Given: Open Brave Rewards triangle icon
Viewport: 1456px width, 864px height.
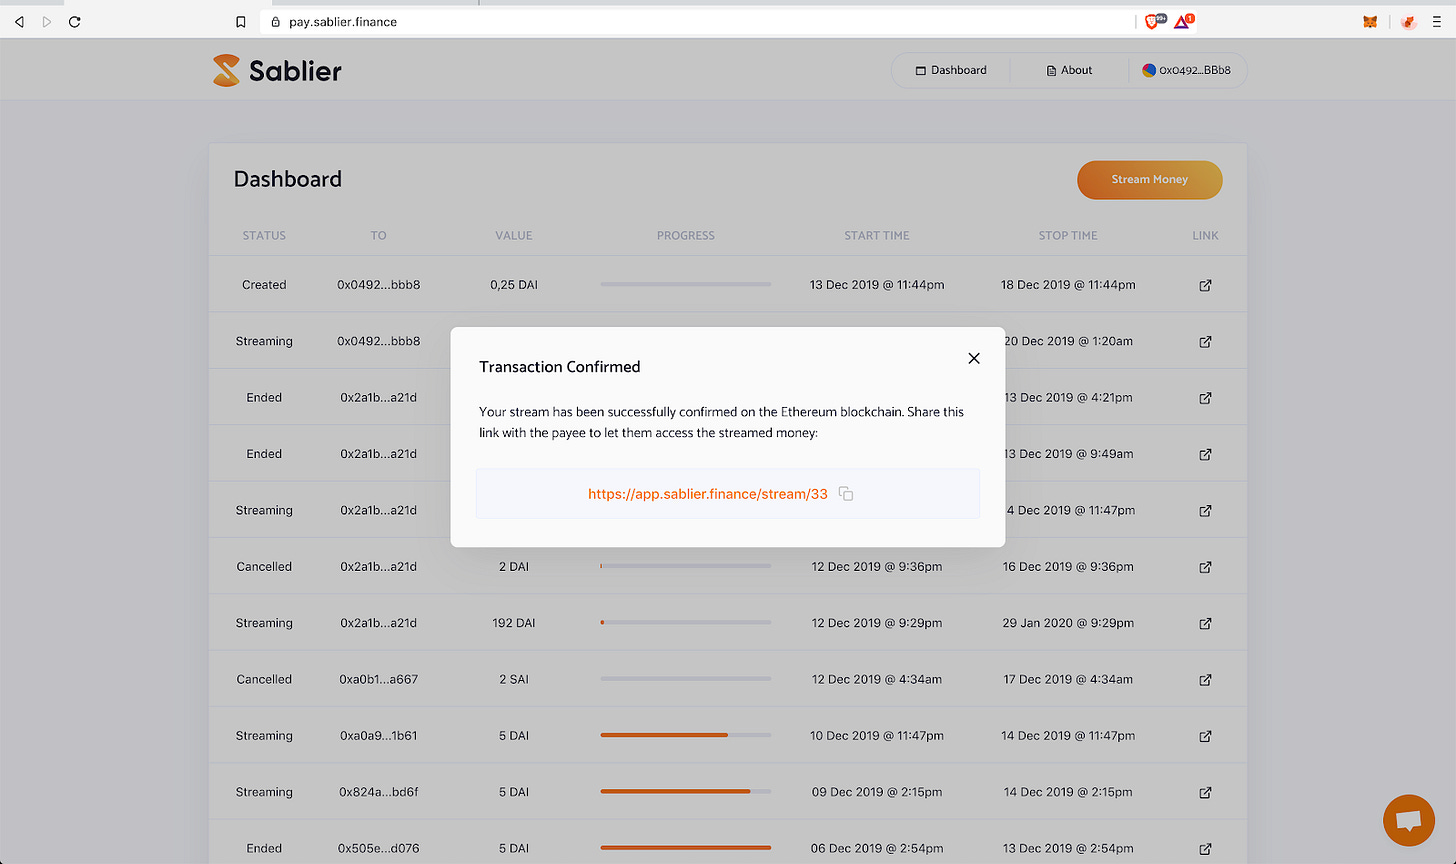Looking at the screenshot, I should pos(1184,21).
